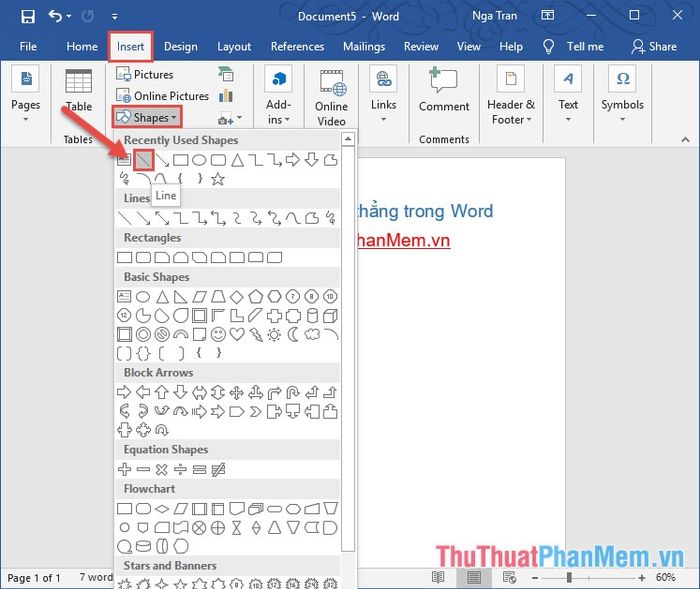Open the Review tab

pos(421,46)
